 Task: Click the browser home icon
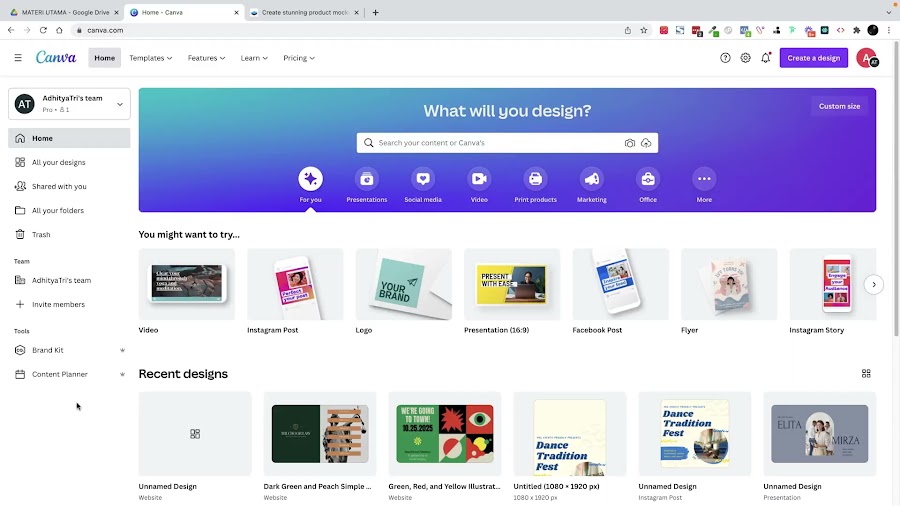point(59,30)
